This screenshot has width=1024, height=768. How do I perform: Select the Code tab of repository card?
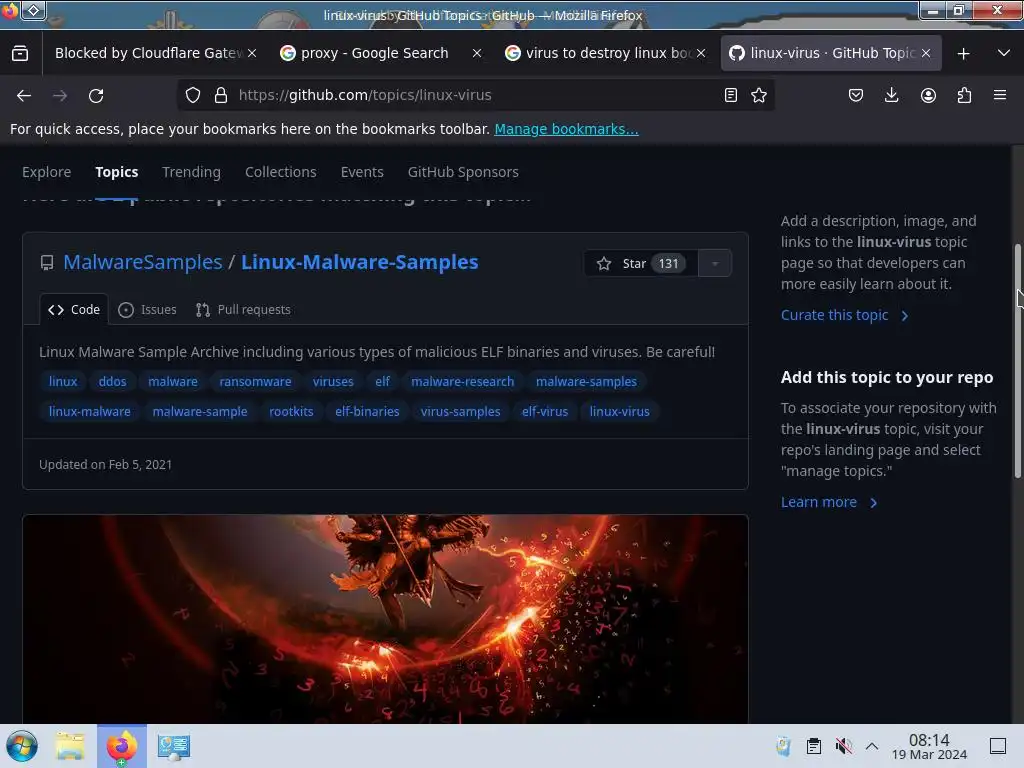coord(74,310)
